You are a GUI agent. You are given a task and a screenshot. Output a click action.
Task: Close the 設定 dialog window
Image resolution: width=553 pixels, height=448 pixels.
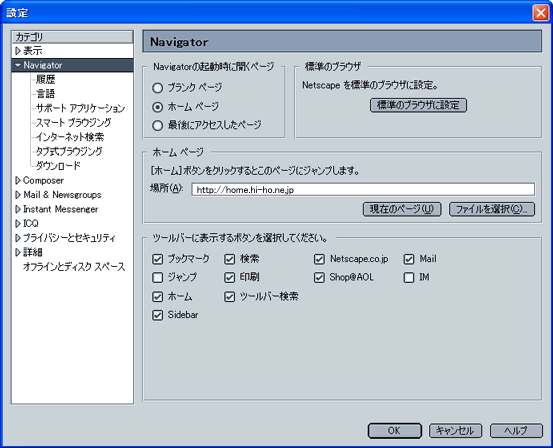pos(540,13)
